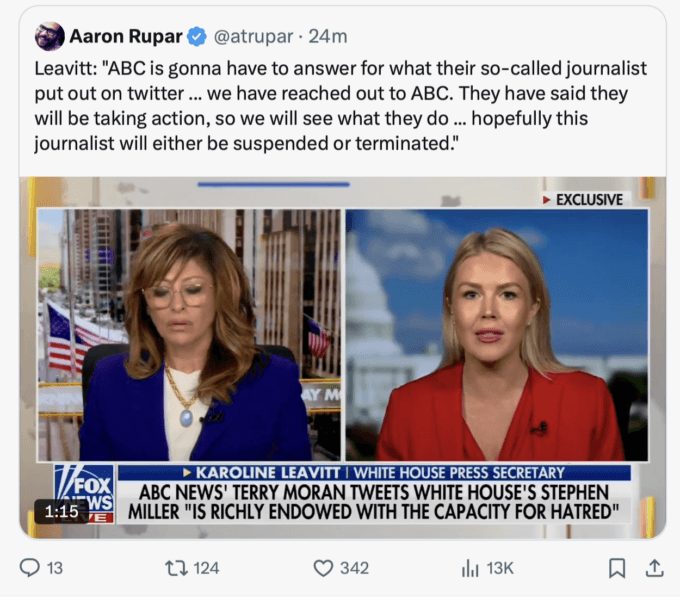Screen dimensions: 680x604
Task: Bookmark this tweet with the bookmark icon
Action: [x=617, y=568]
